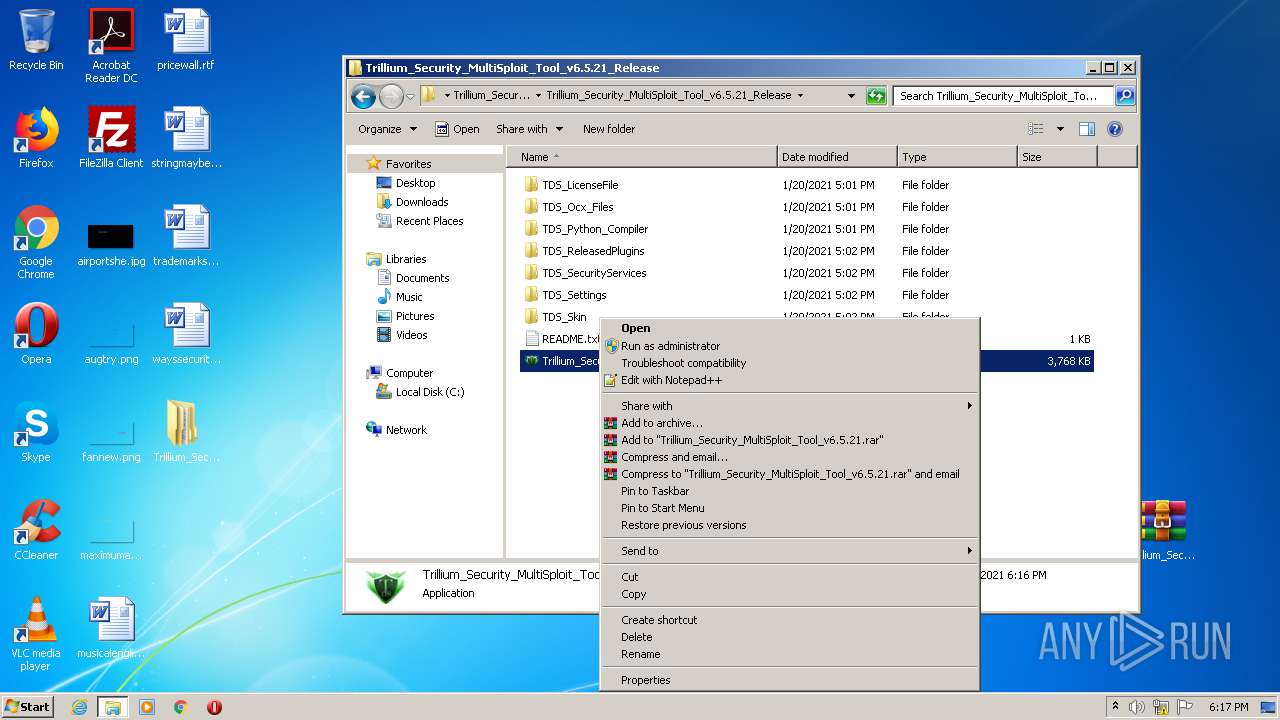This screenshot has width=1280, height=720.
Task: Open the Start menu
Action: point(28,707)
